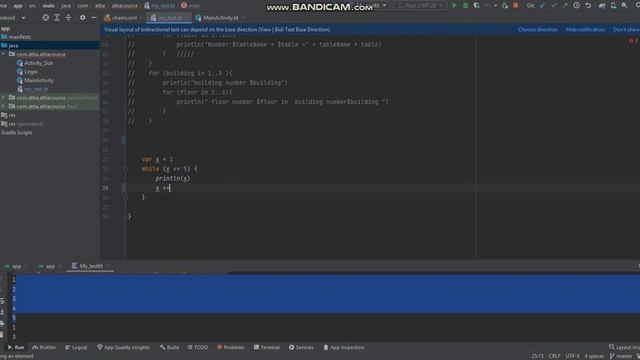Switch to the my_test.kt editor tab

(169, 18)
